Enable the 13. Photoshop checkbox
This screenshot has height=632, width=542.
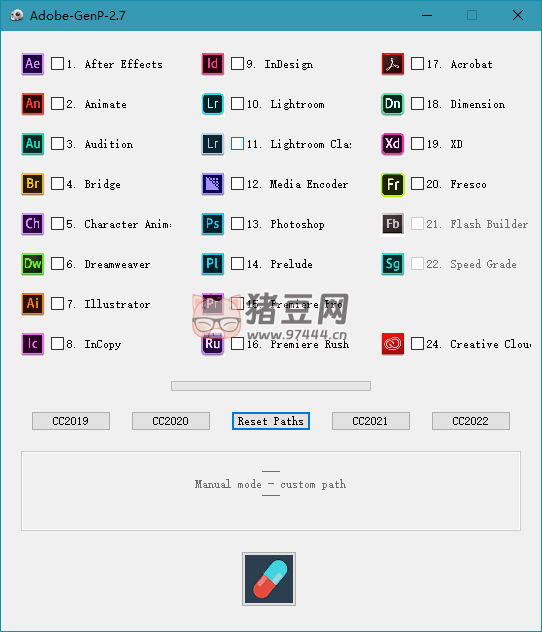[x=237, y=224]
